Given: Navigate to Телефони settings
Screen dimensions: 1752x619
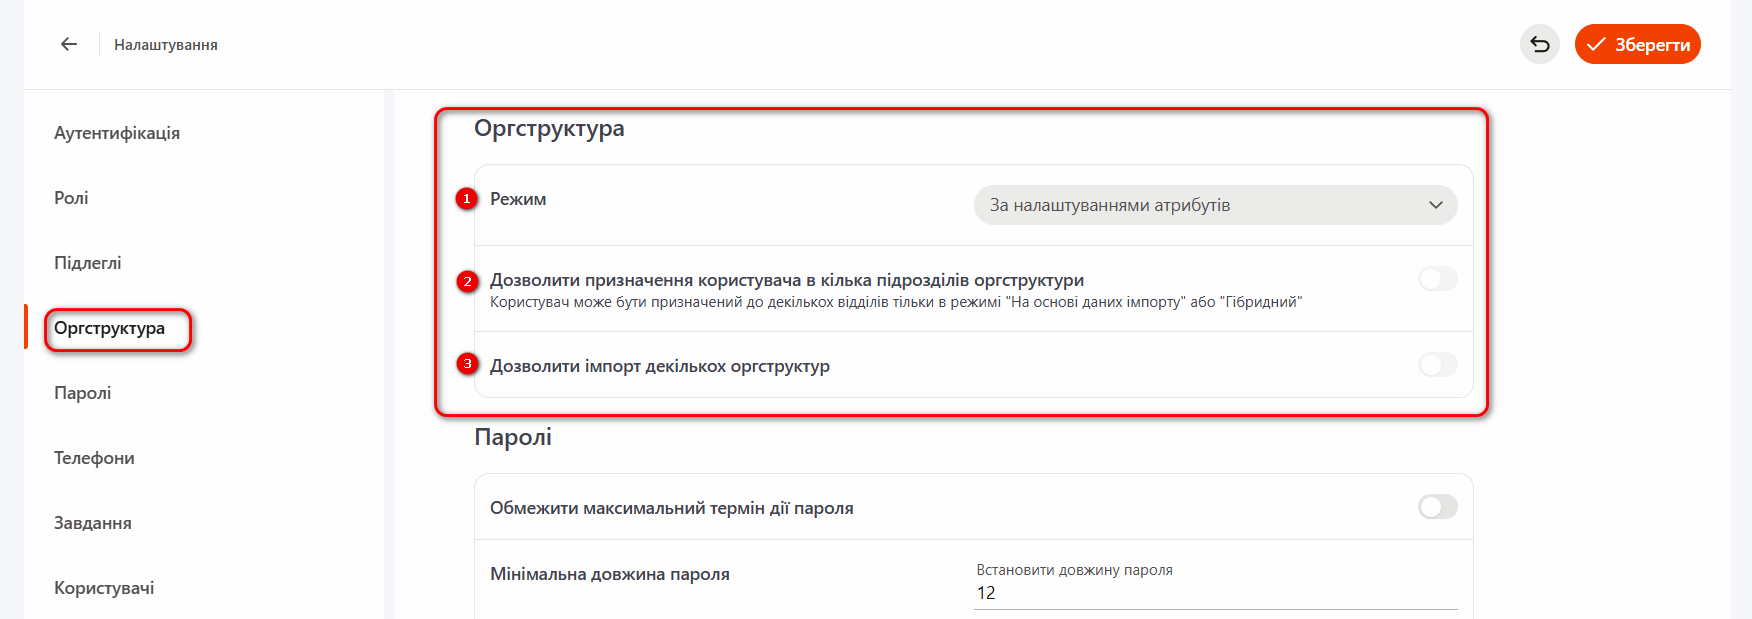Looking at the screenshot, I should [94, 458].
